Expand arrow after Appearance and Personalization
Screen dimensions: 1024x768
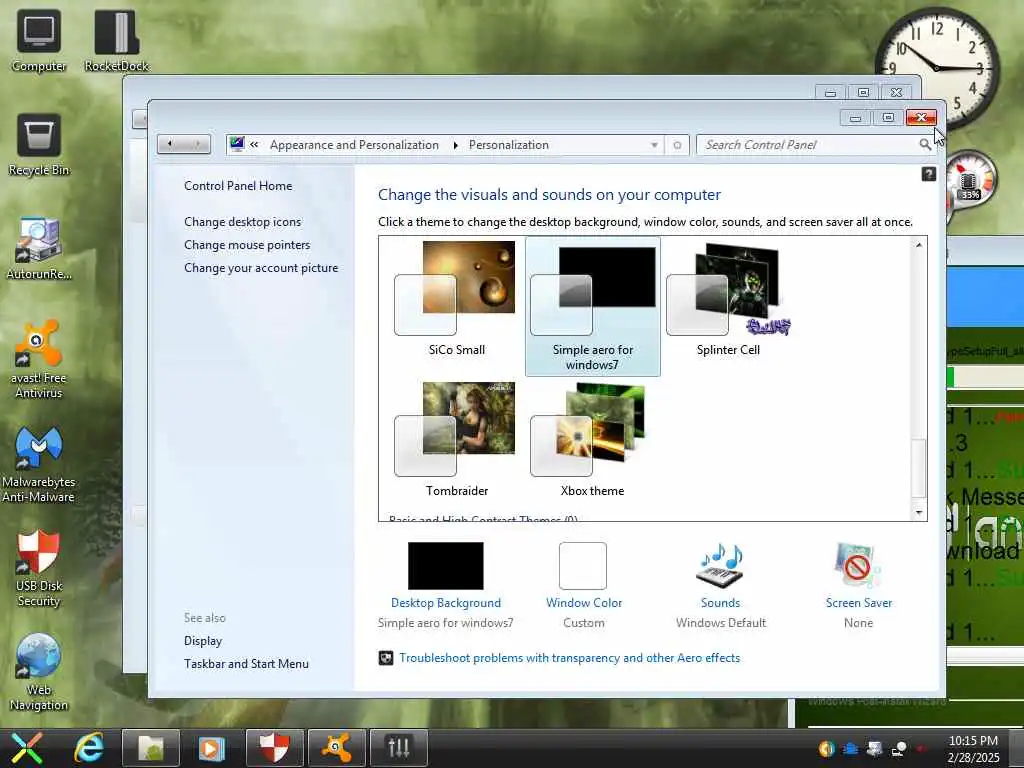pos(455,145)
